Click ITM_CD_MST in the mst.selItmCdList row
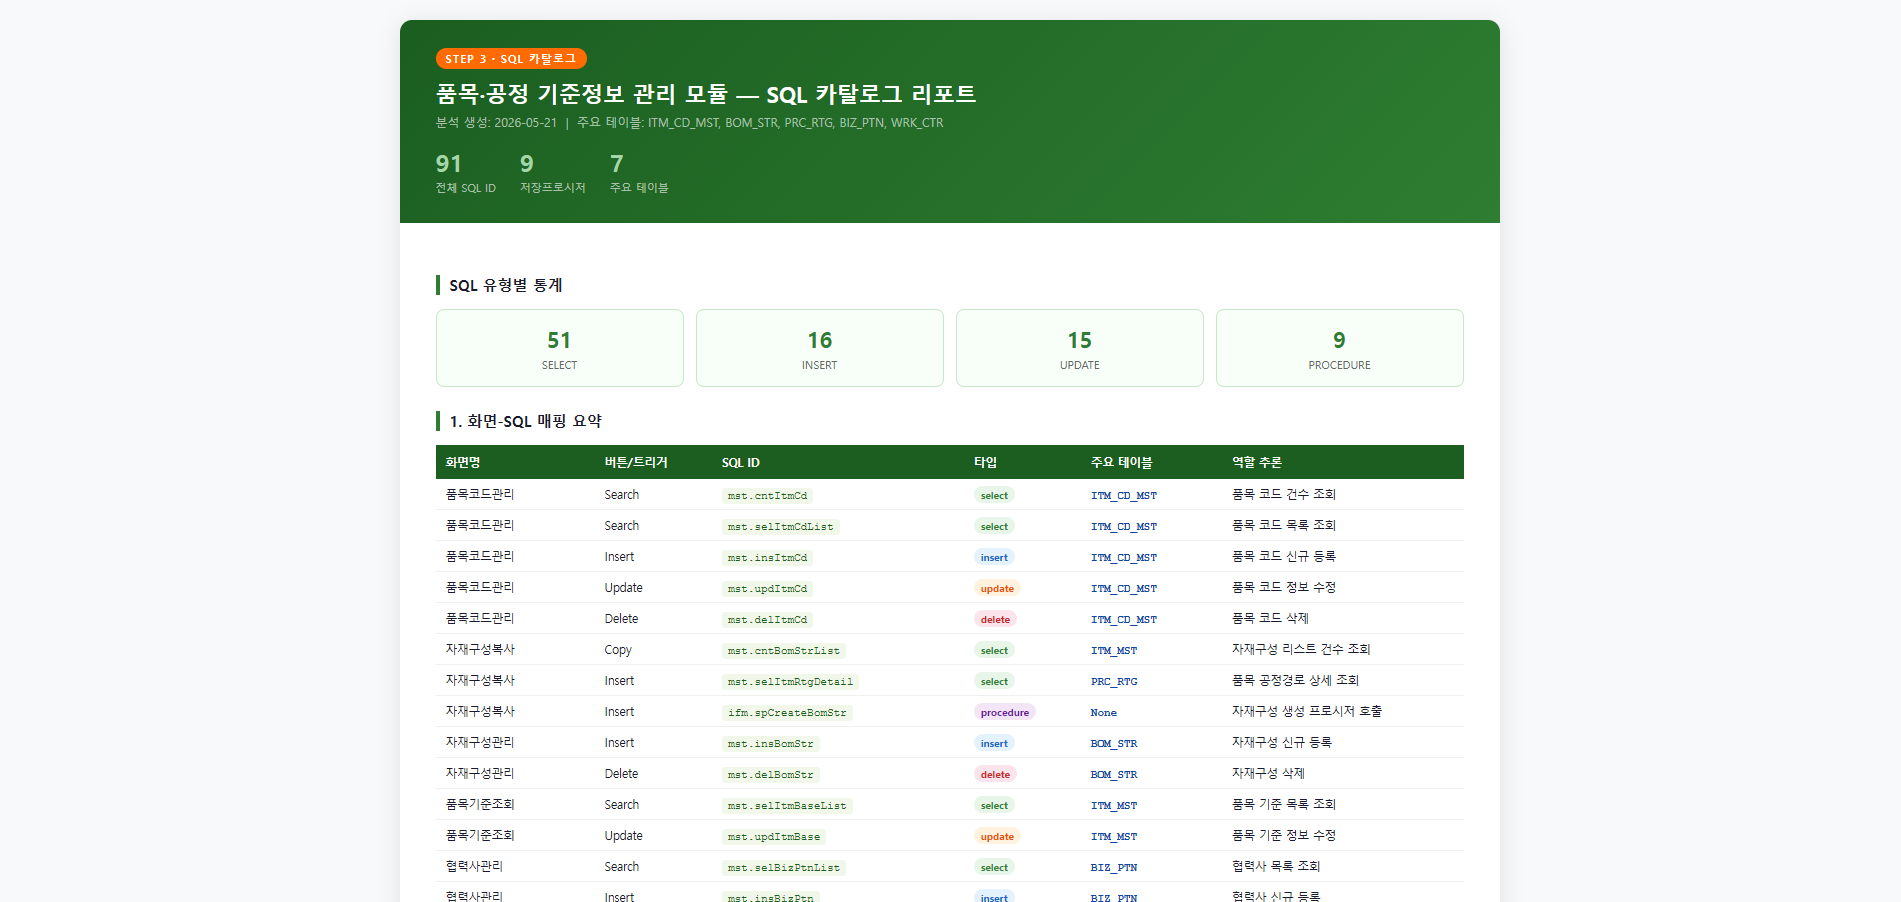Viewport: 1901px width, 902px height. pyautogui.click(x=1124, y=527)
